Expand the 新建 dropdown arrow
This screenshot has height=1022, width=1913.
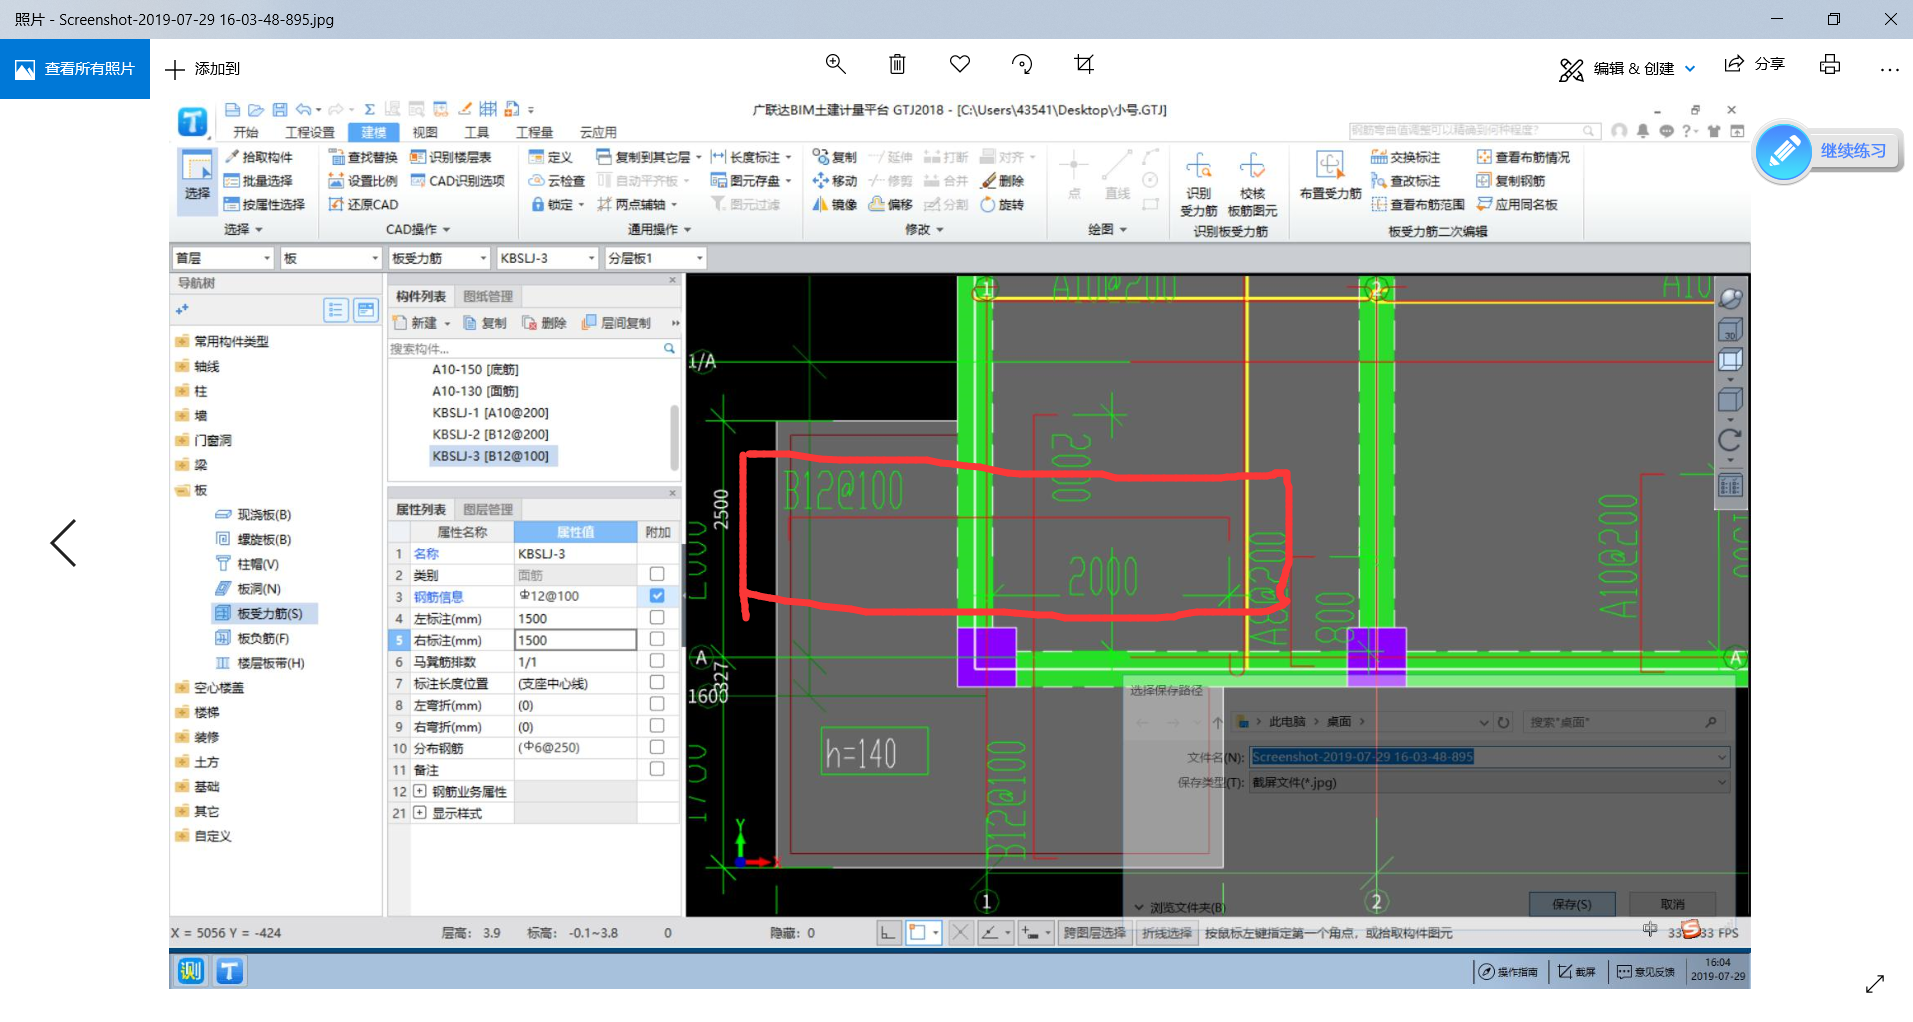[447, 323]
